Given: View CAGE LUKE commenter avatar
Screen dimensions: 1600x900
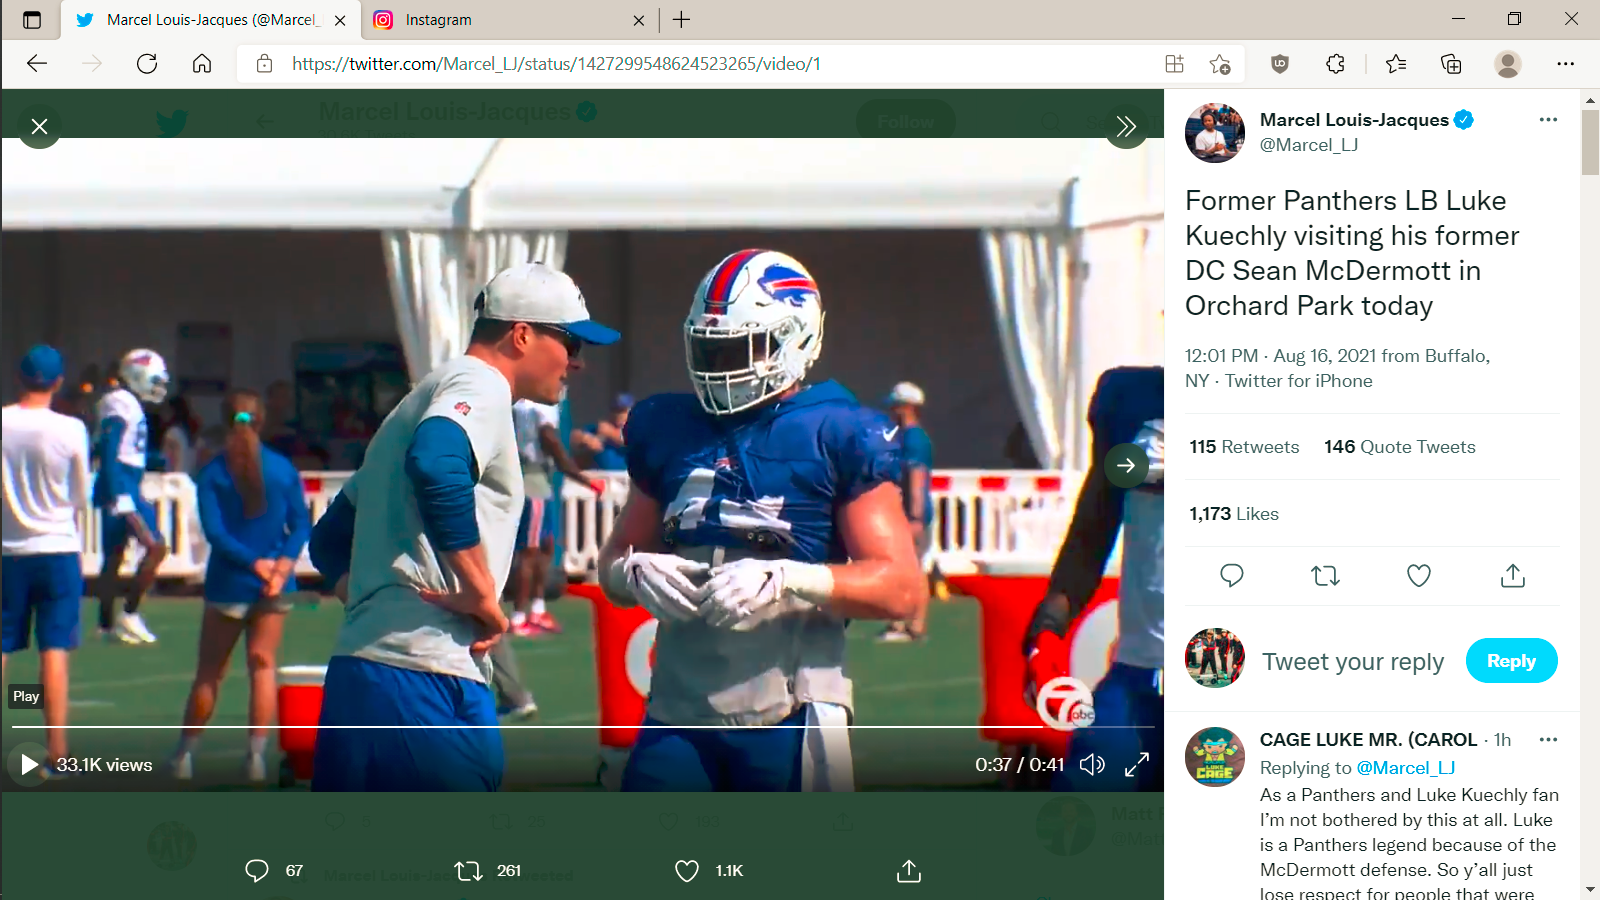Looking at the screenshot, I should point(1215,757).
